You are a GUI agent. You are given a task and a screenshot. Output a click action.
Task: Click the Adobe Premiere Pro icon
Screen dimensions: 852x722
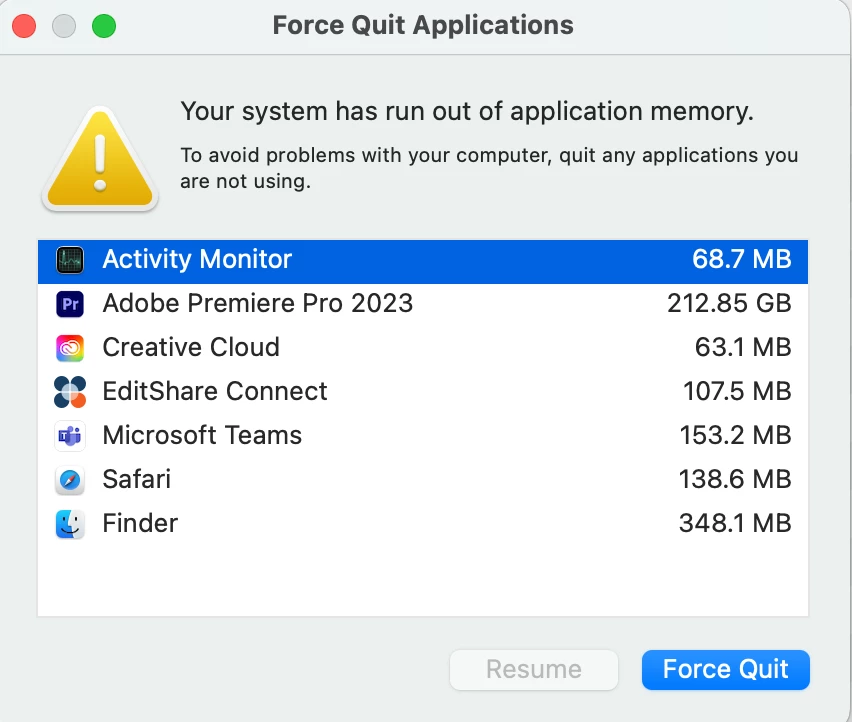tap(70, 304)
